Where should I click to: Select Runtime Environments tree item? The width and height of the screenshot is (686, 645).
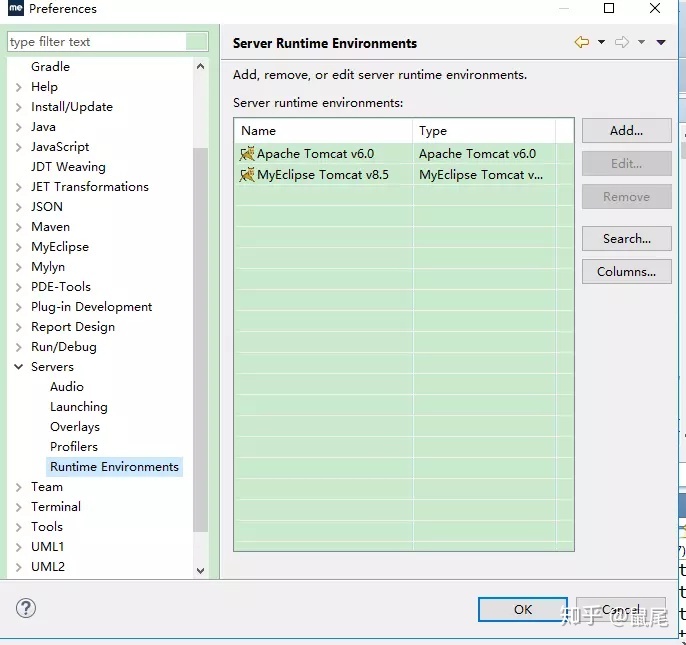click(114, 467)
